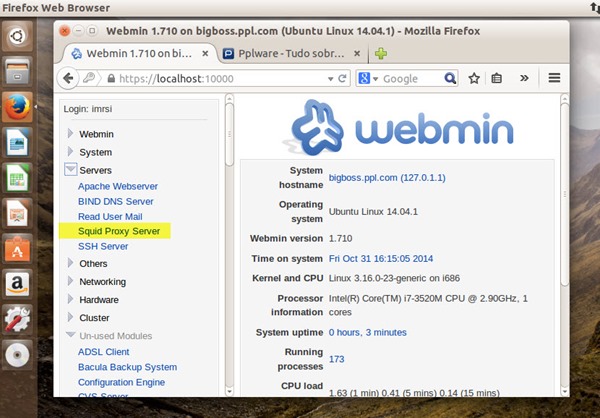Viewport: 600px width, 418px height.
Task: Click the system time link
Action: [381, 259]
